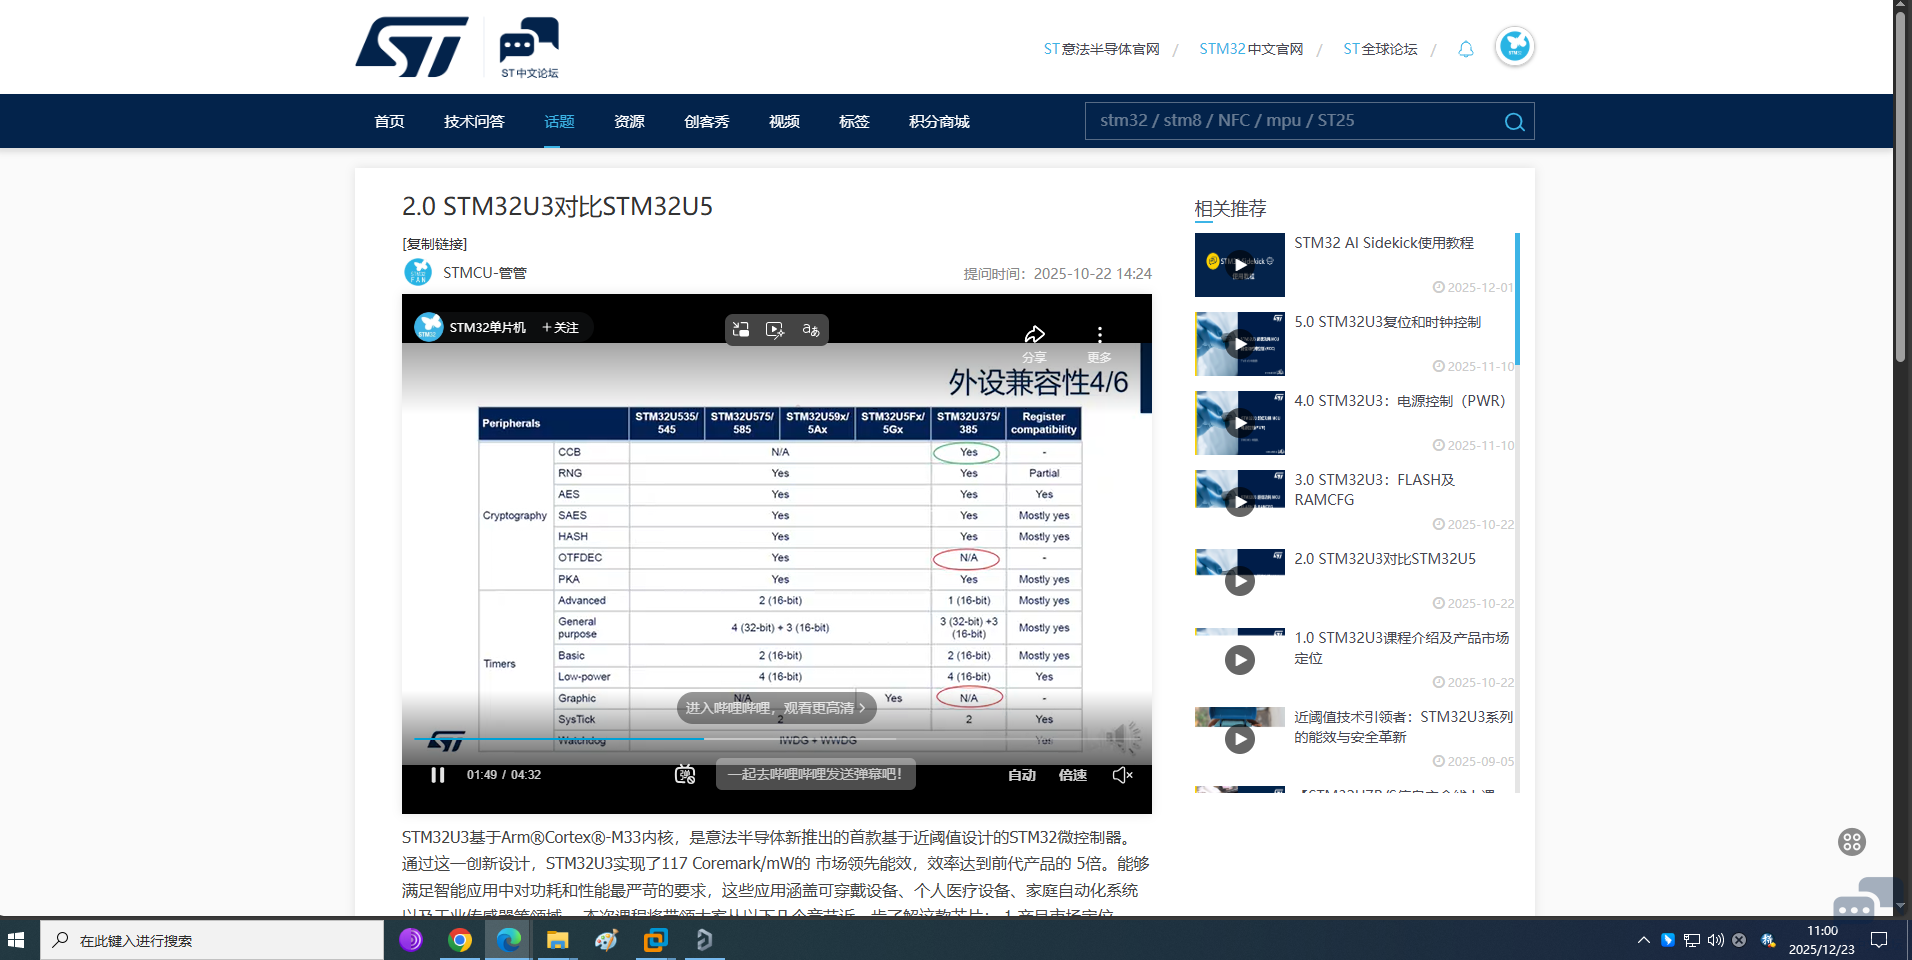Image resolution: width=1912 pixels, height=960 pixels.
Task: Show hidden system tray icons
Action: point(1643,940)
